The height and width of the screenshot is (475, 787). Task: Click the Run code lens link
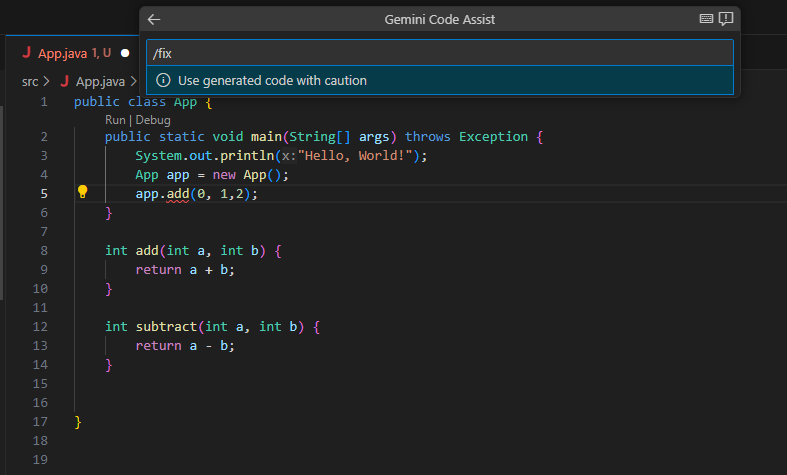(115, 120)
